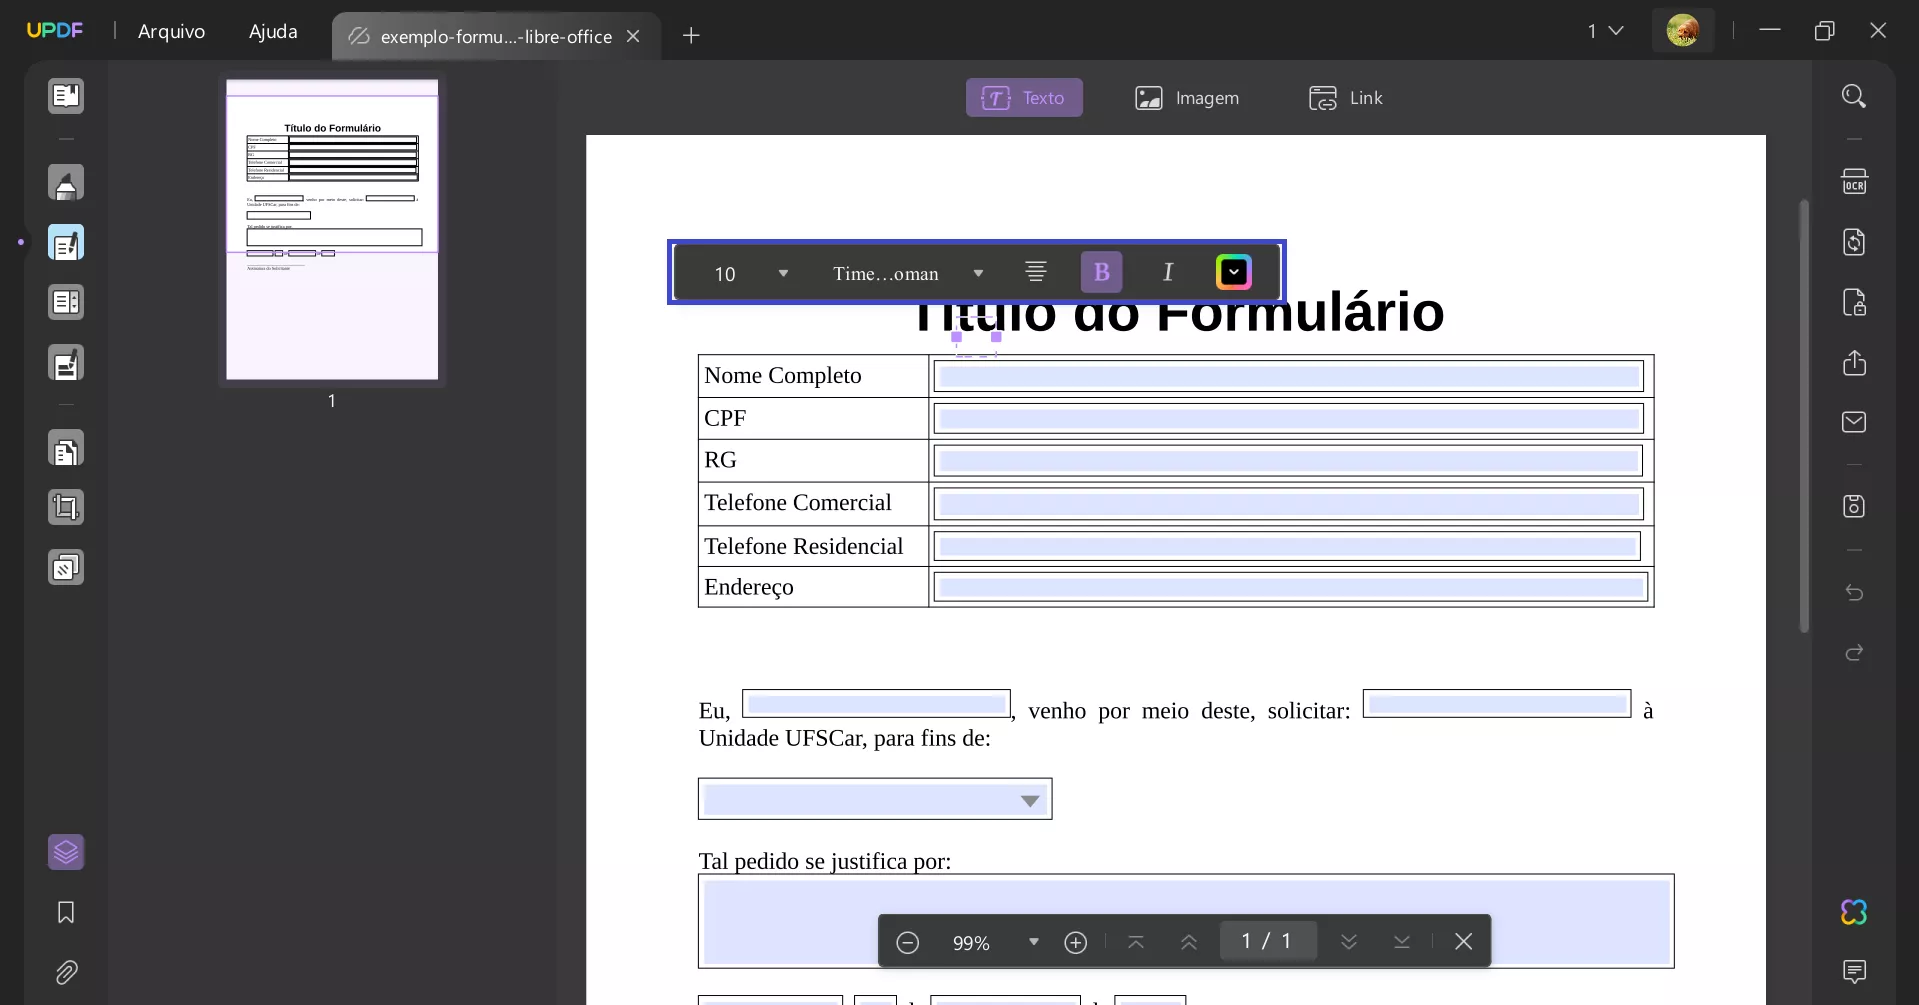Zoom out with the minus button
This screenshot has height=1005, width=1919.
(907, 942)
